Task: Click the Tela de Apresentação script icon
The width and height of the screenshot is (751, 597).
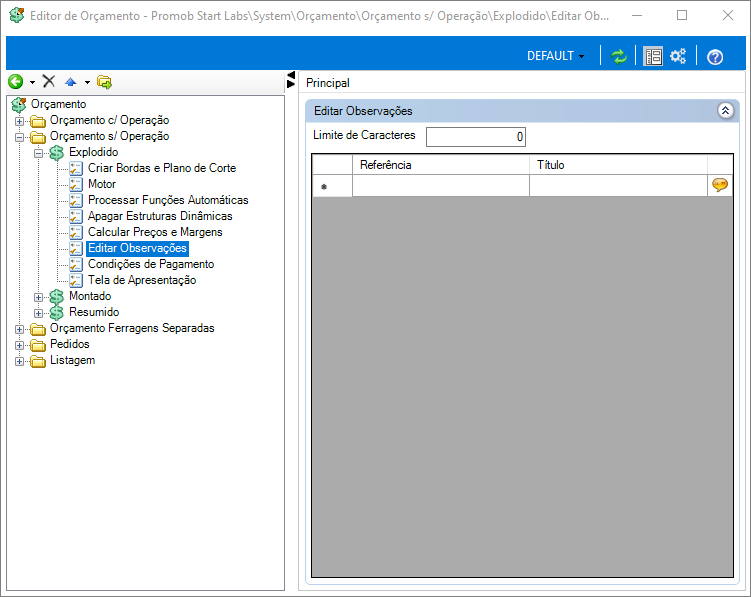Action: coord(76,280)
